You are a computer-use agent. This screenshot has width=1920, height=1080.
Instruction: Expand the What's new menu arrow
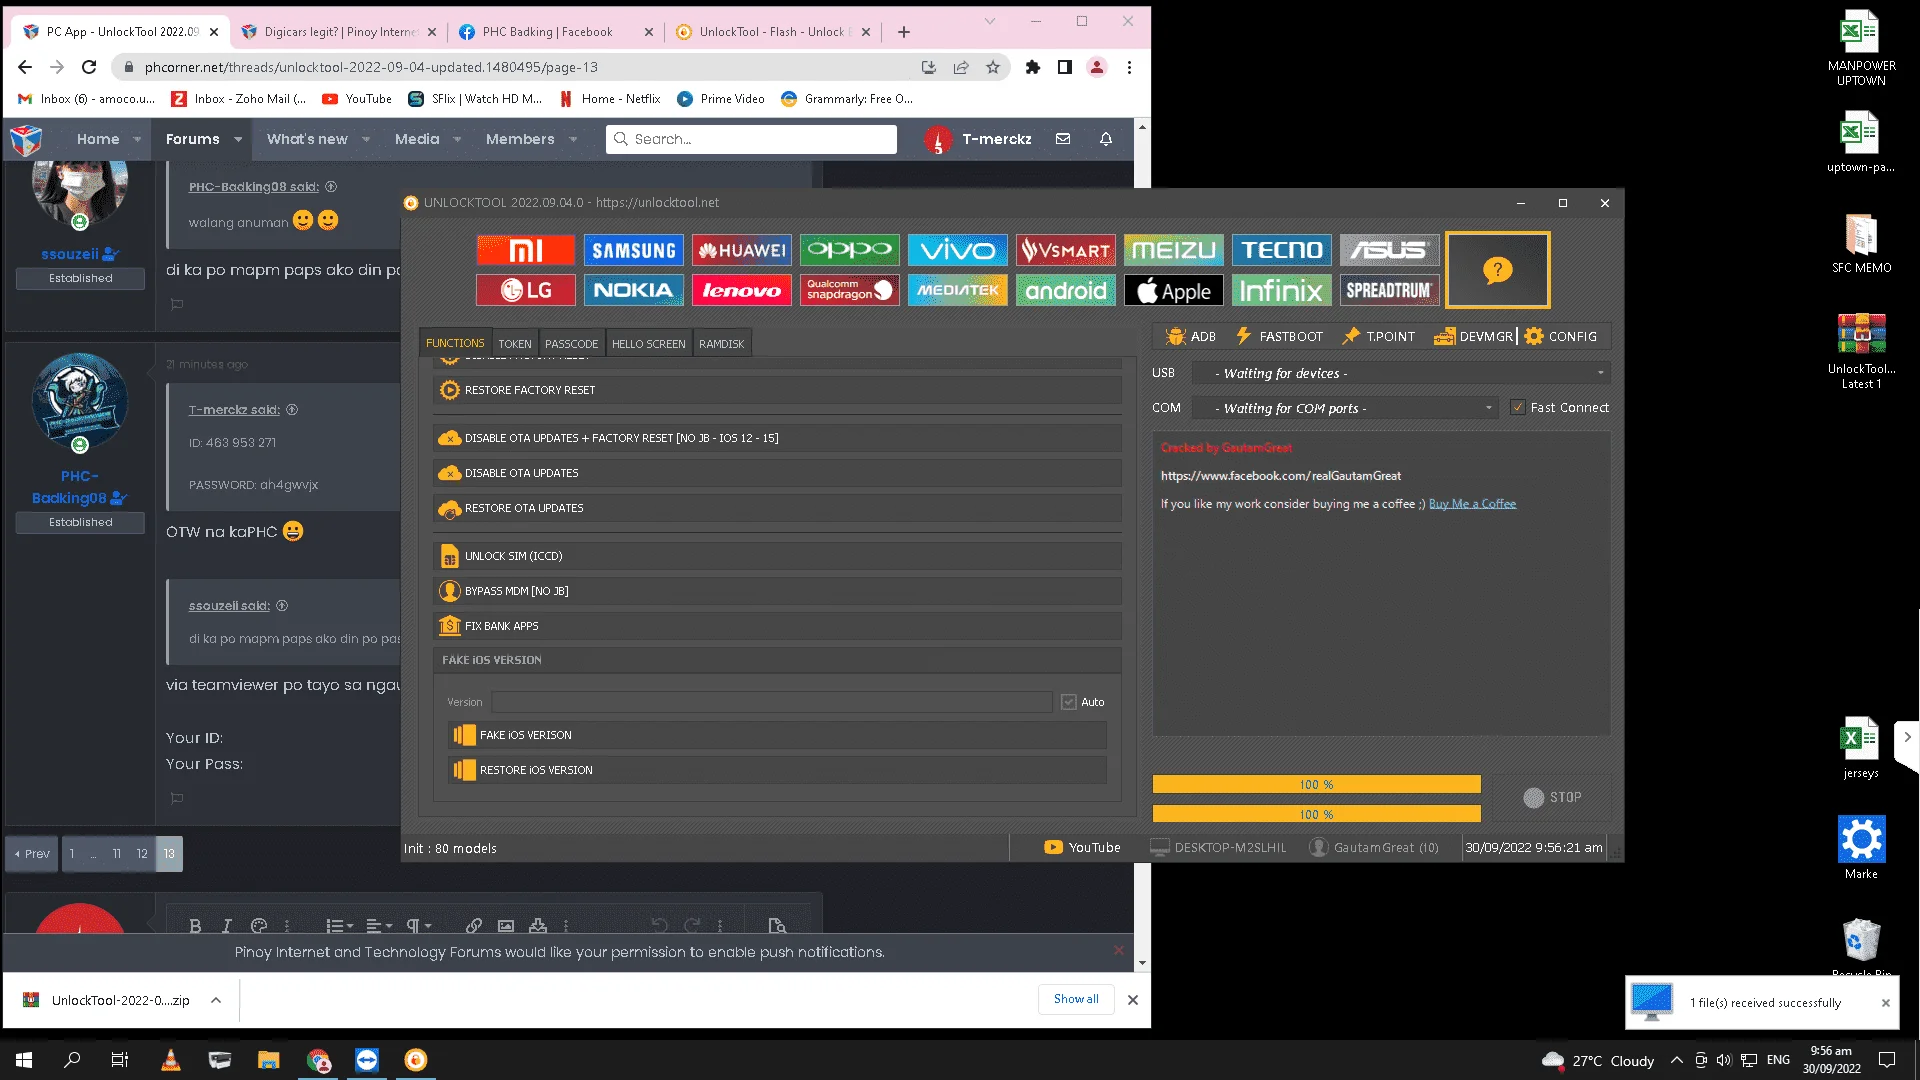(x=366, y=139)
